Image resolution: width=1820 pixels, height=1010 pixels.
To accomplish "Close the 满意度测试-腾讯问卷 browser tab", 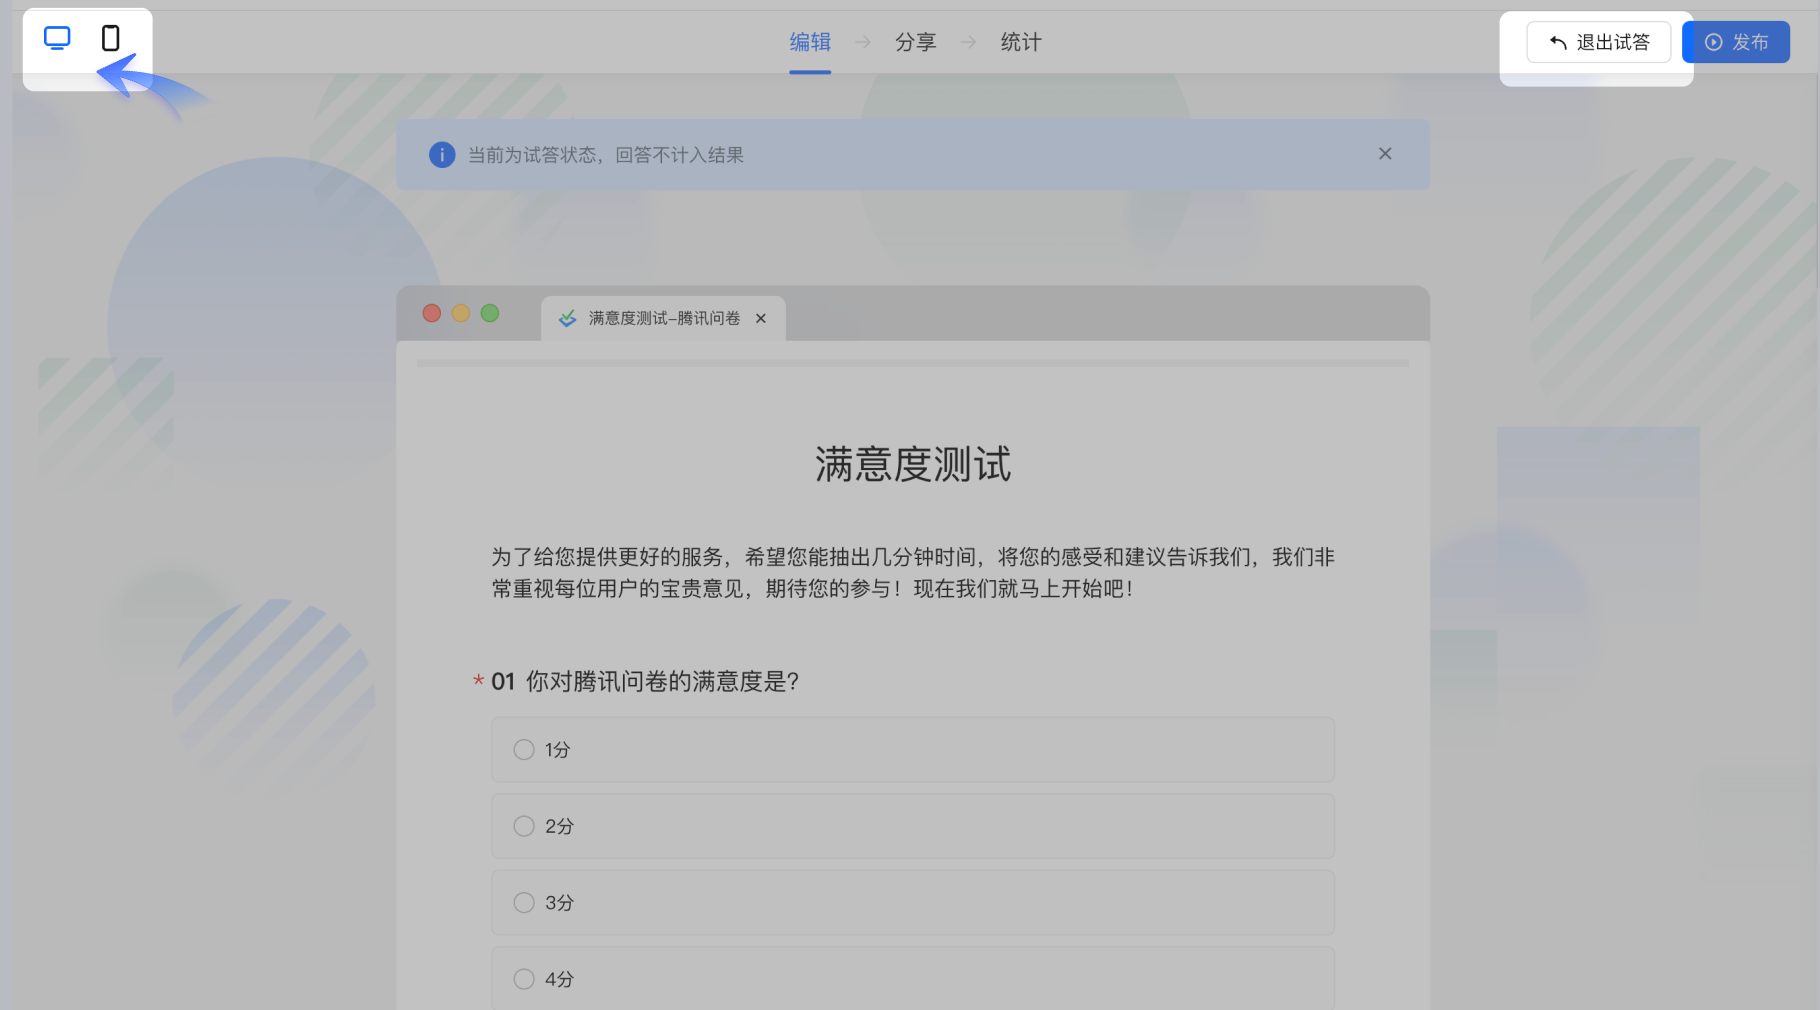I will (761, 318).
